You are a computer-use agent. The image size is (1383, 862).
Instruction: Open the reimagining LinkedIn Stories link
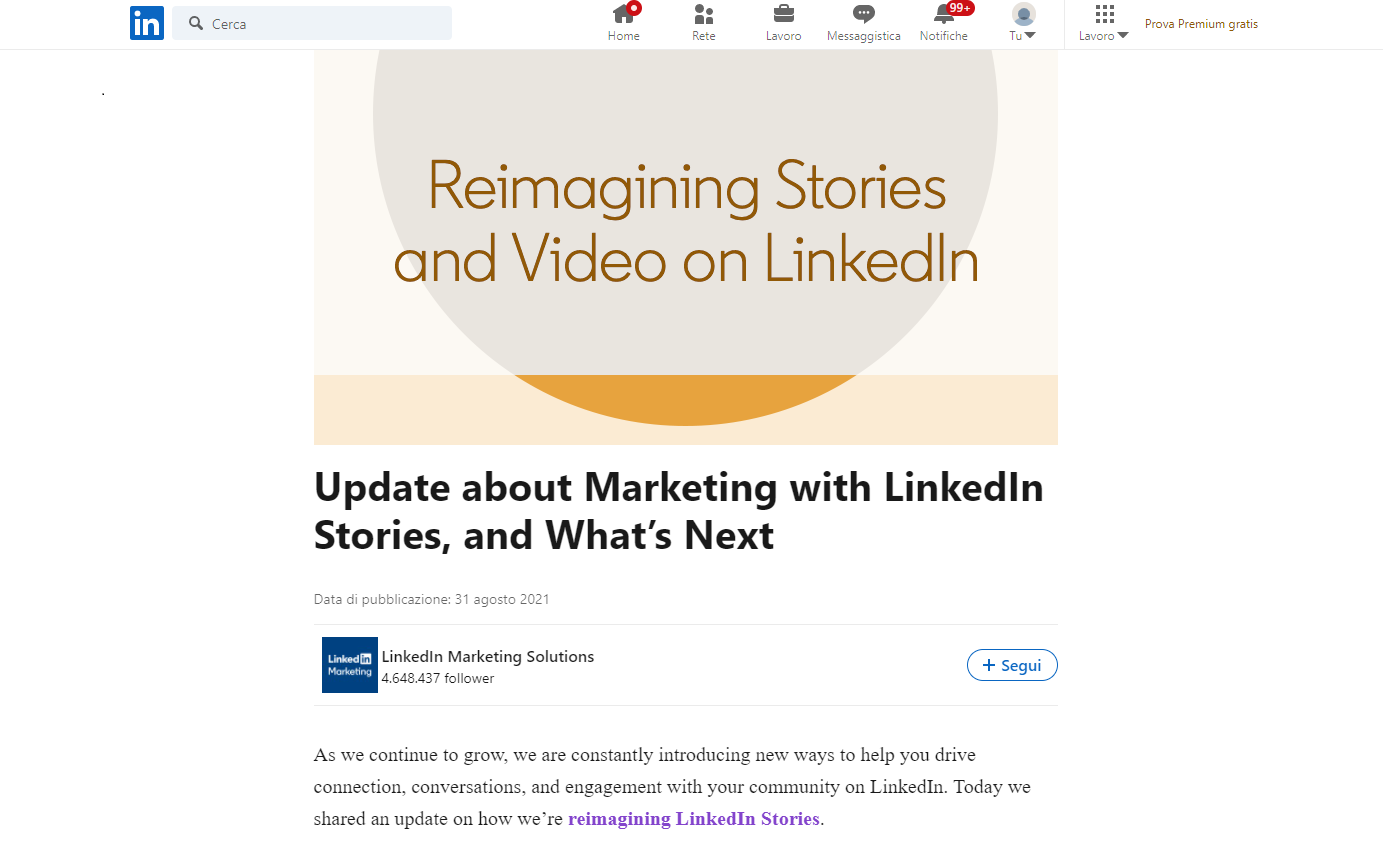point(694,818)
